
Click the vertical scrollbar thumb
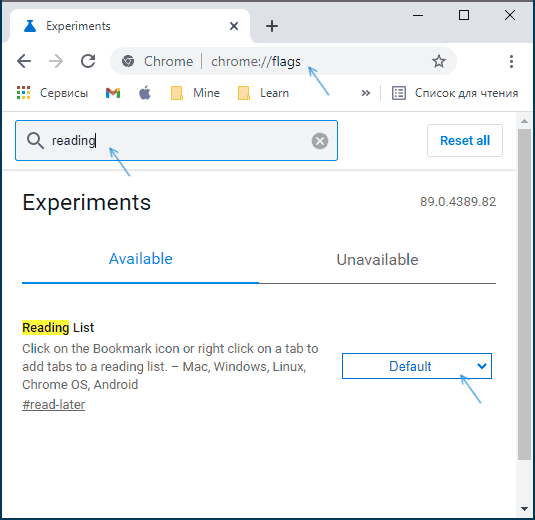point(524,294)
